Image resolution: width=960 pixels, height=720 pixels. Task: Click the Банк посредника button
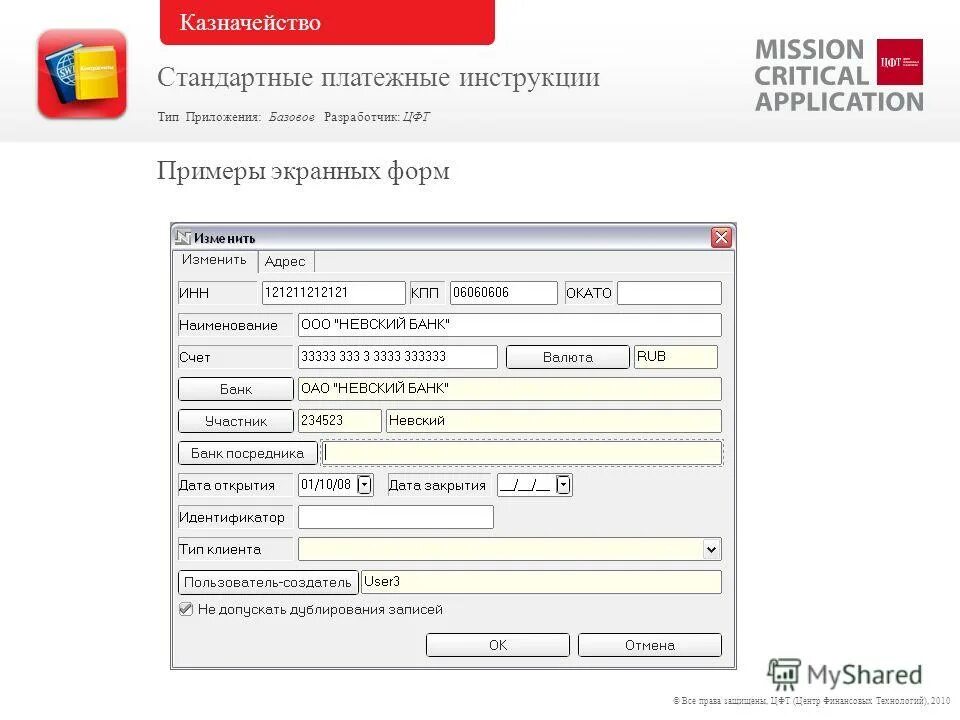coord(246,452)
